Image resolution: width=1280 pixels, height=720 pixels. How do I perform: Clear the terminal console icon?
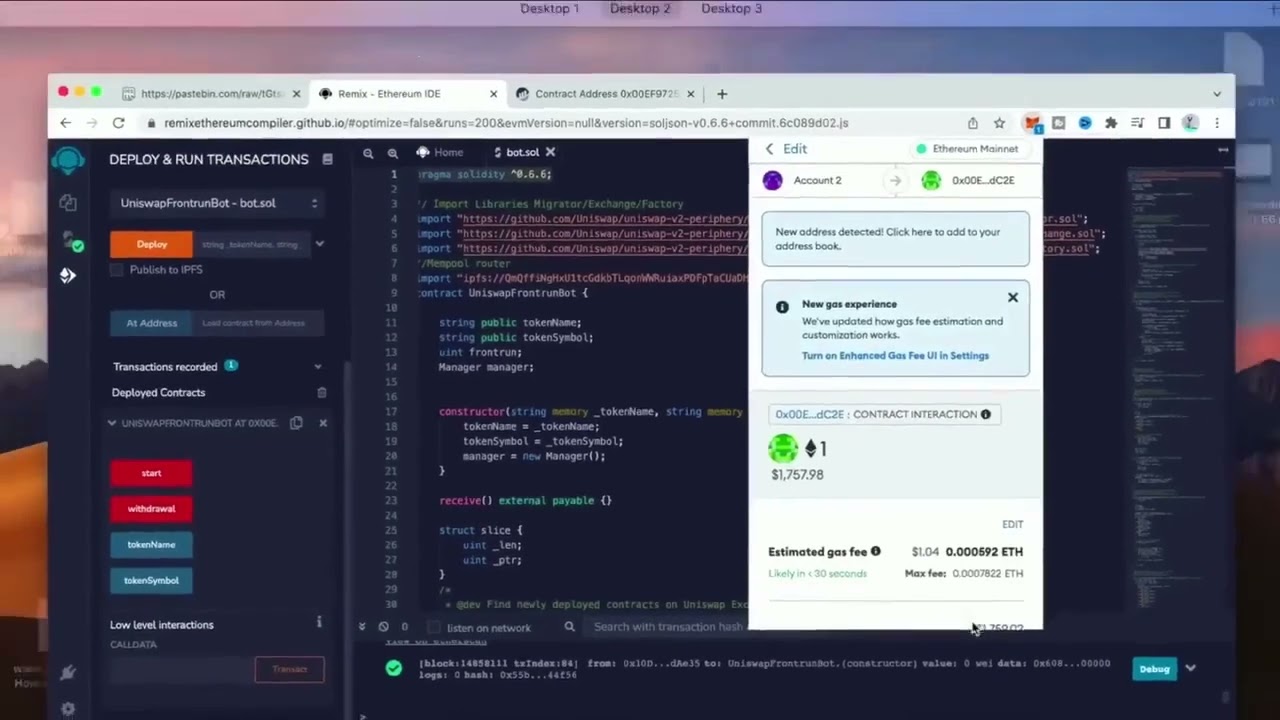tap(383, 627)
